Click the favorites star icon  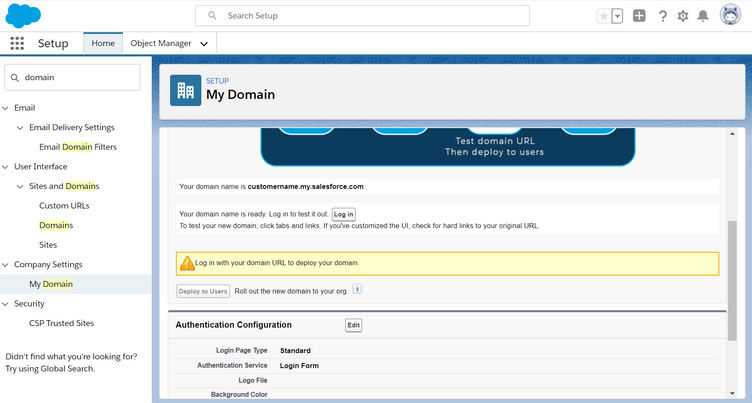(x=604, y=16)
